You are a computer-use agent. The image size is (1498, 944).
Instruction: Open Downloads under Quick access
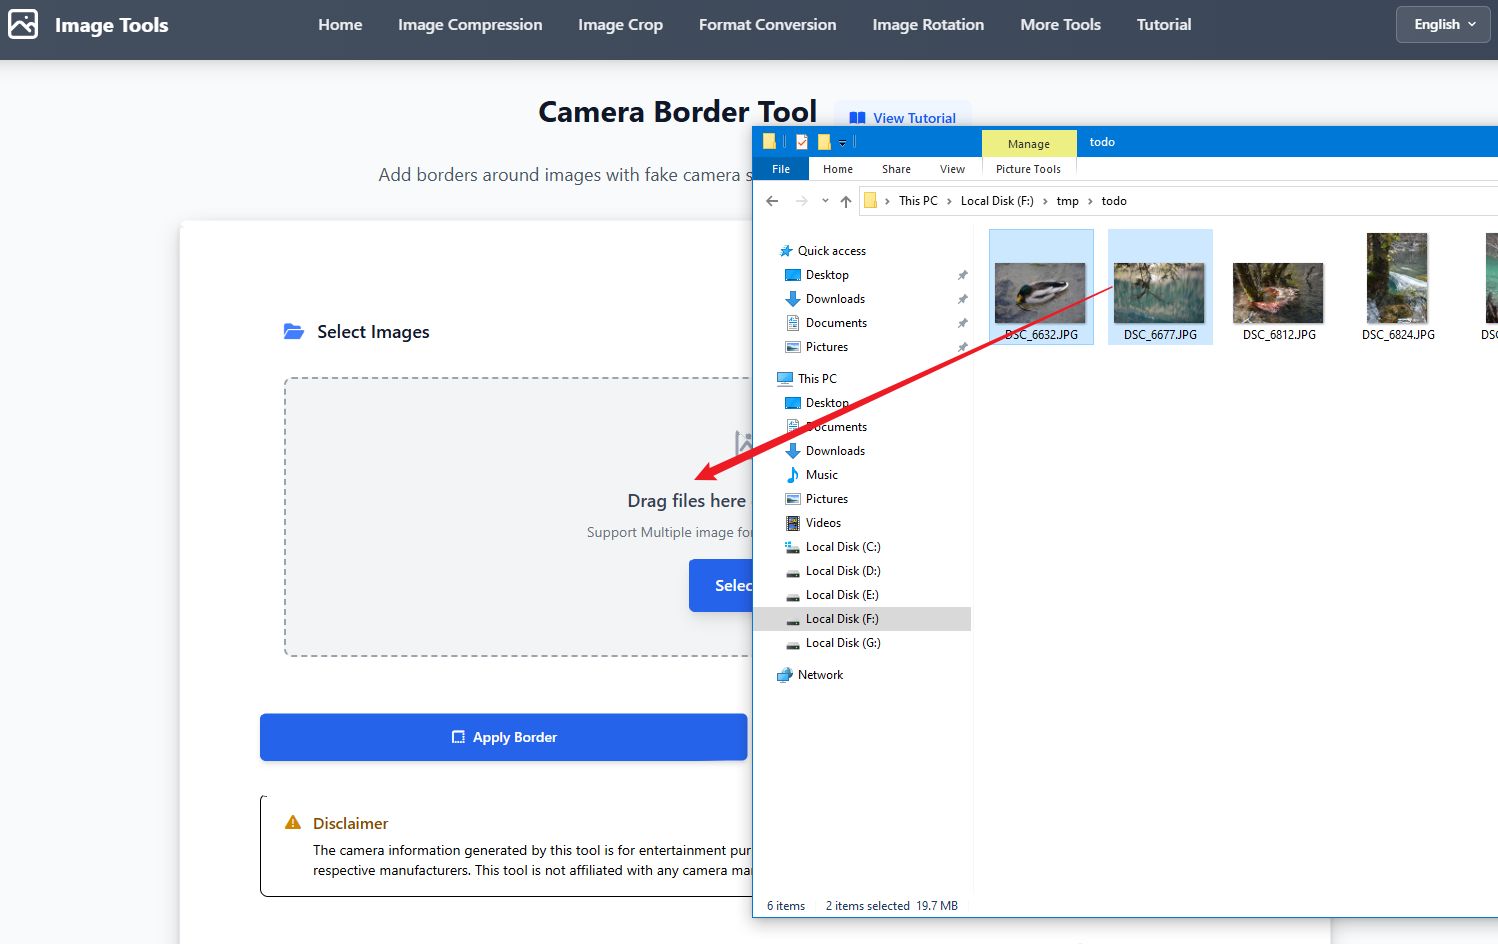(x=835, y=299)
